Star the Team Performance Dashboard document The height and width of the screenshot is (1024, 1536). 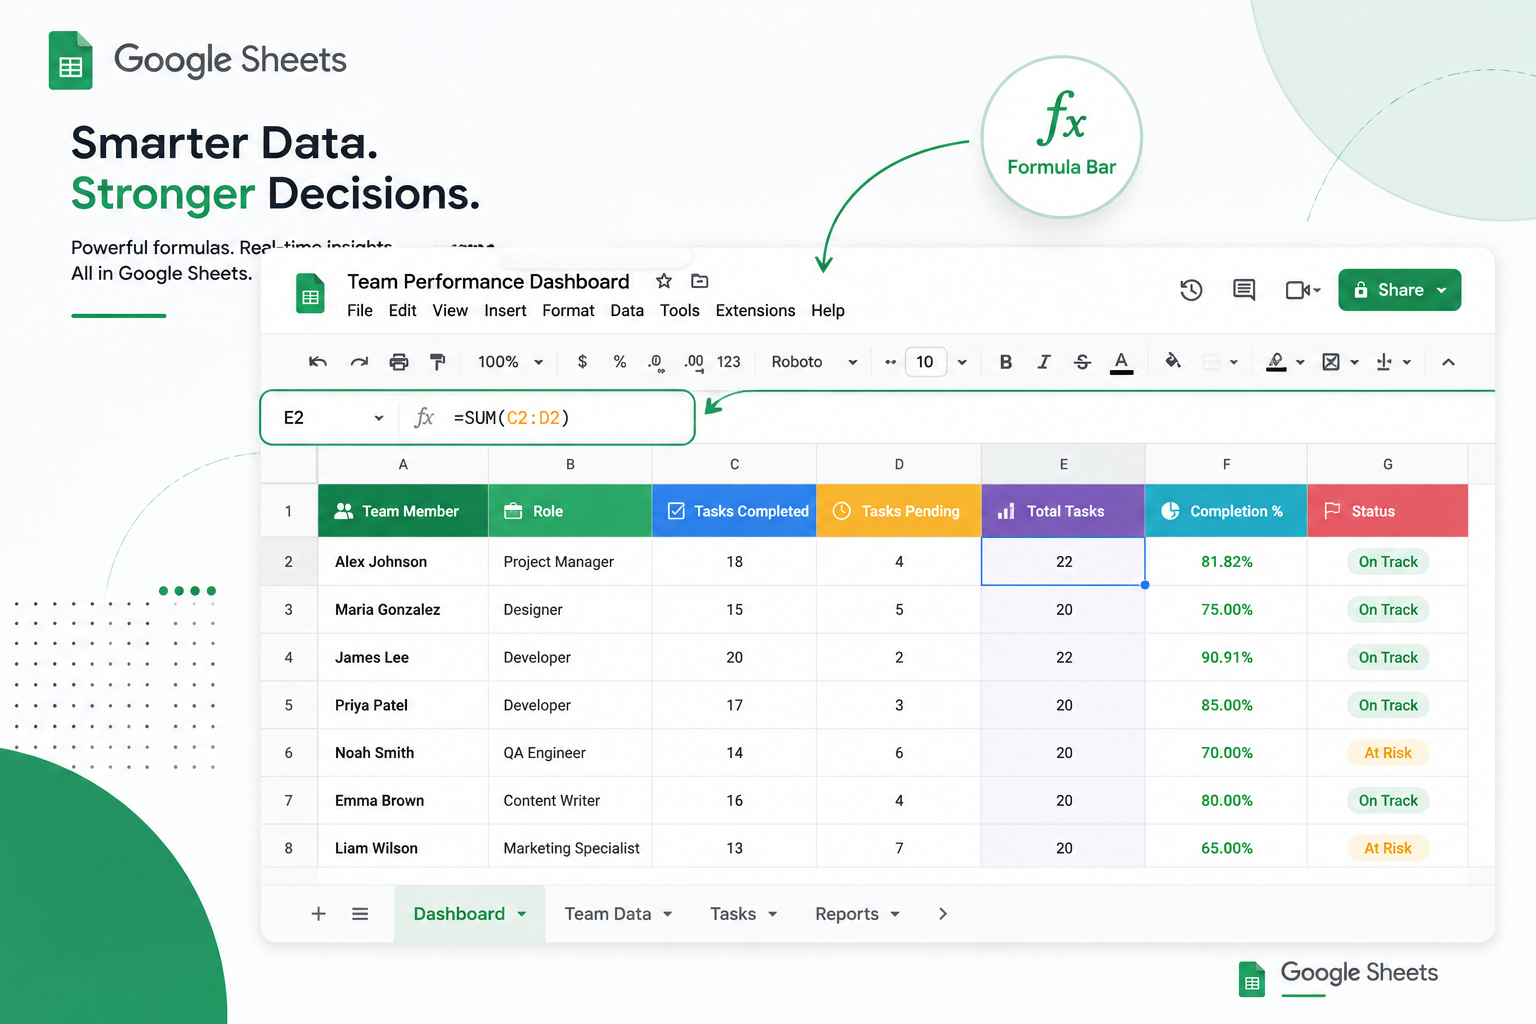point(663,281)
